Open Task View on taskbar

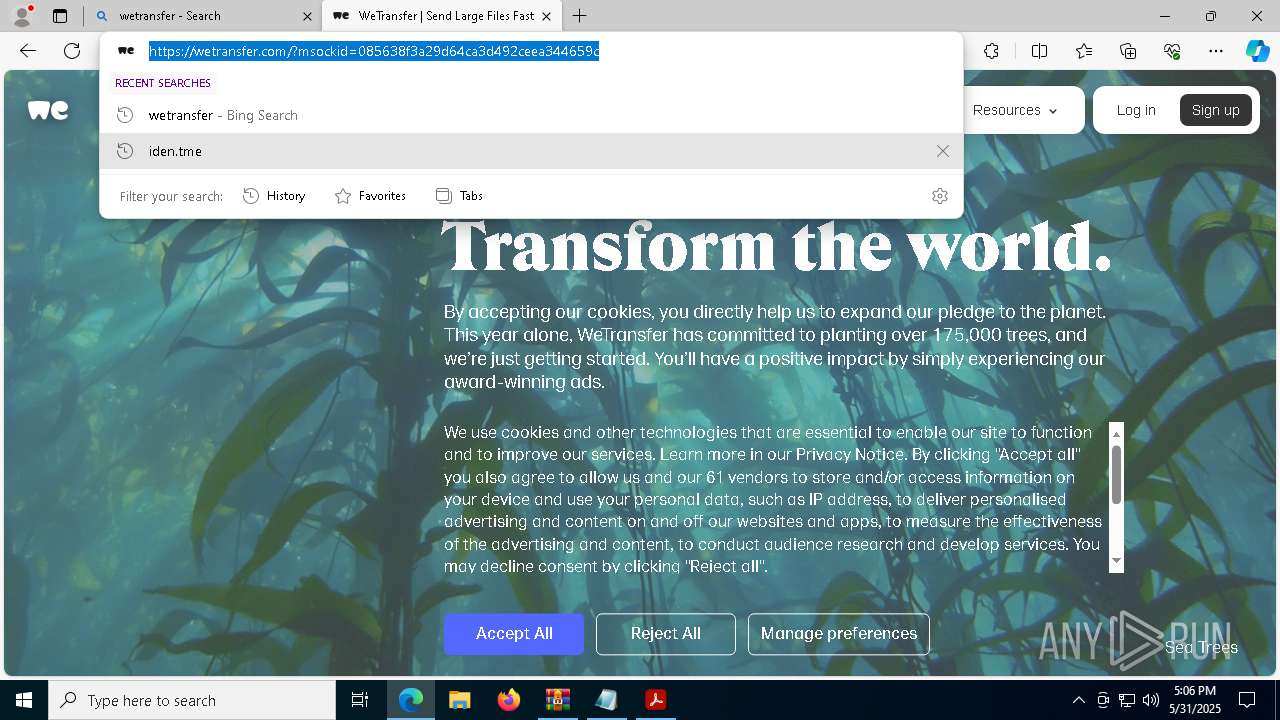tap(360, 700)
